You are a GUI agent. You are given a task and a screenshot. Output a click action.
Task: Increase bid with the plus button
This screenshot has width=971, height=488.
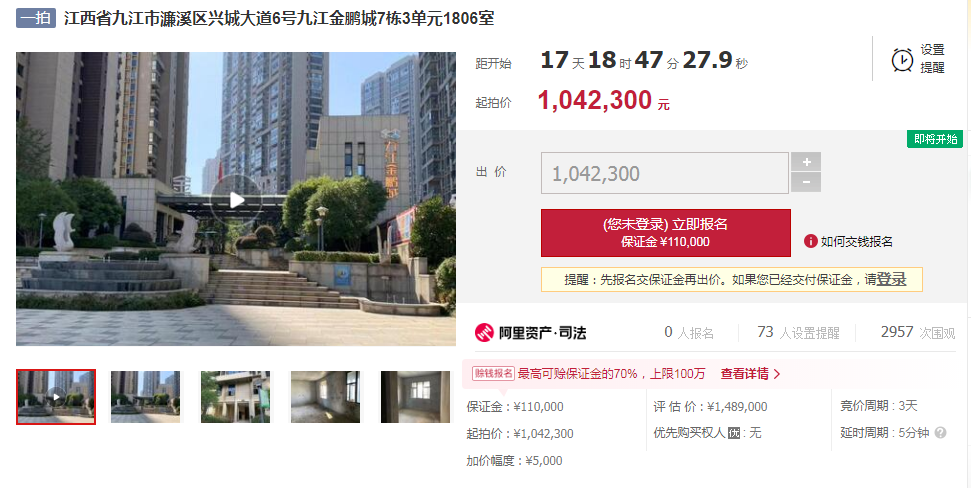point(806,162)
